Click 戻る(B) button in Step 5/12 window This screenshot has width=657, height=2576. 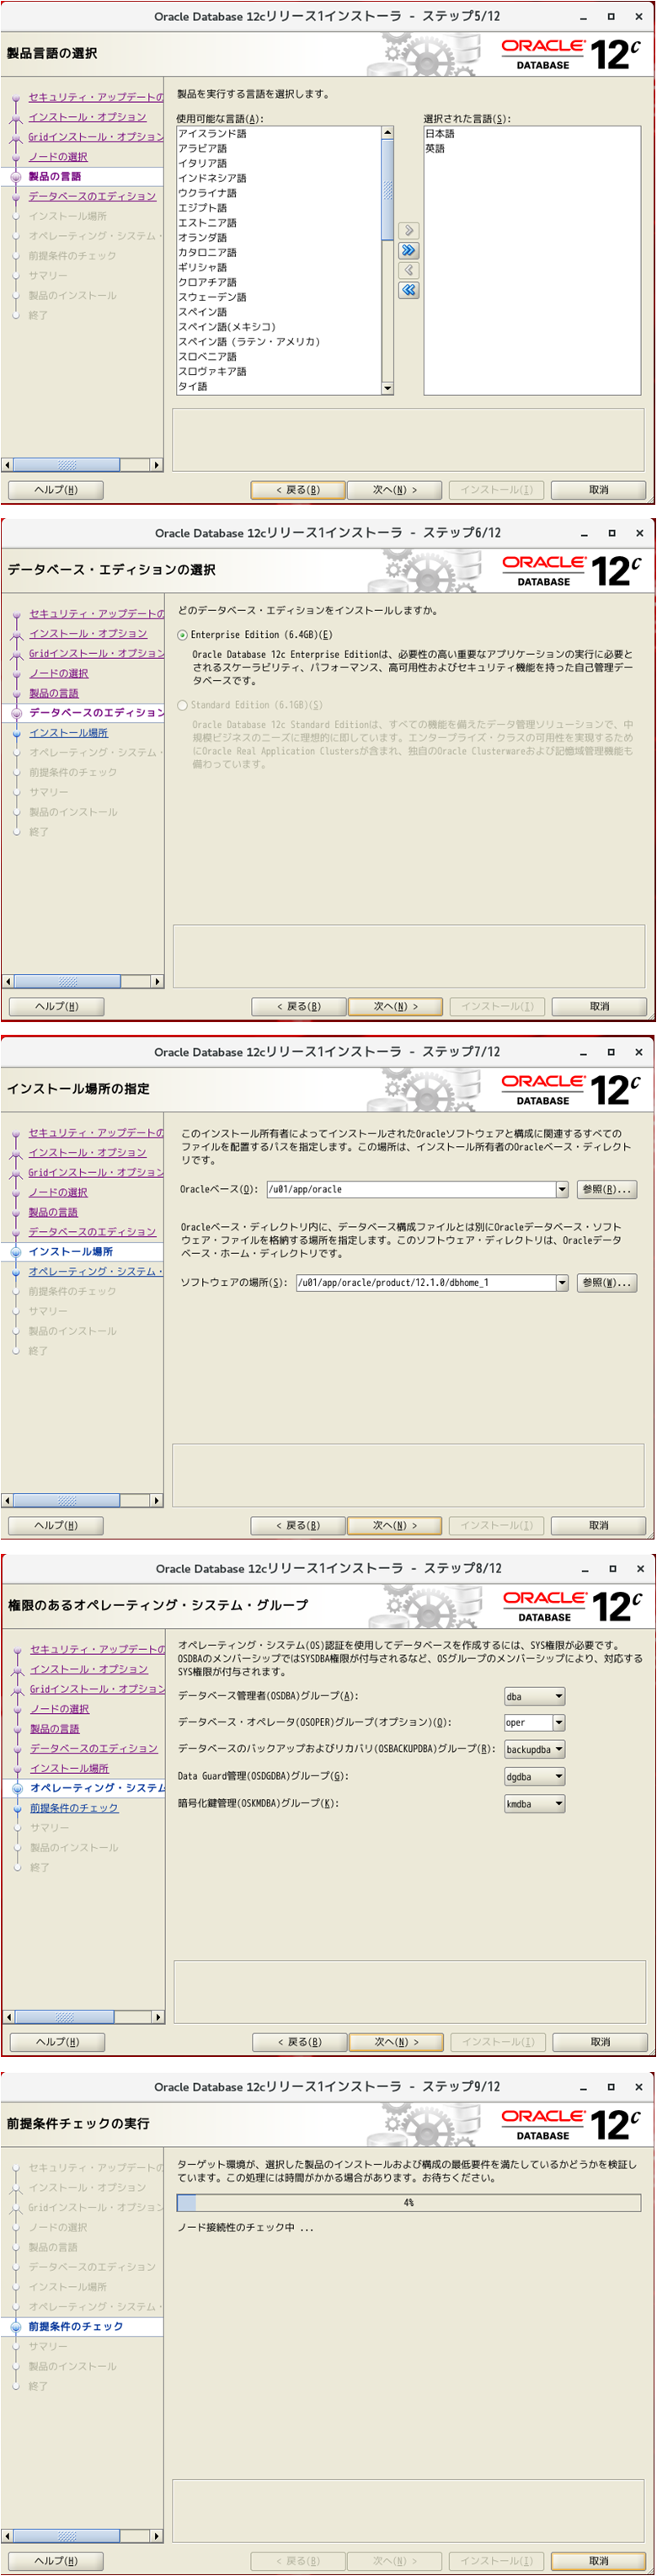pos(298,490)
